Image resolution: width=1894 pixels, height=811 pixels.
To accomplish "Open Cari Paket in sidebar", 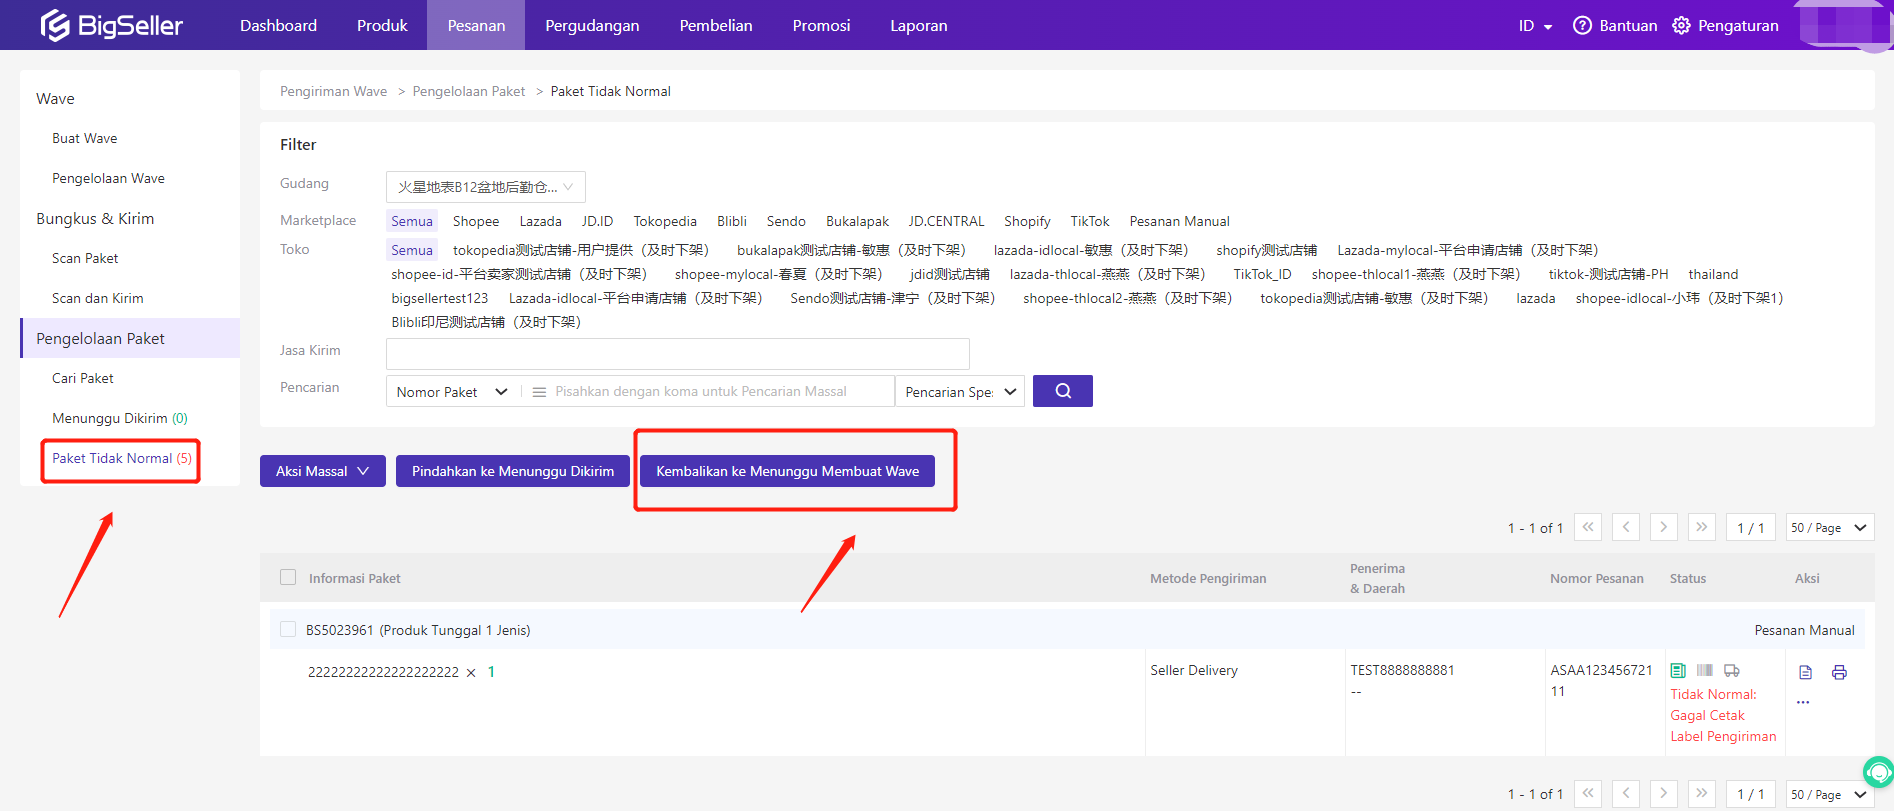I will pos(83,378).
